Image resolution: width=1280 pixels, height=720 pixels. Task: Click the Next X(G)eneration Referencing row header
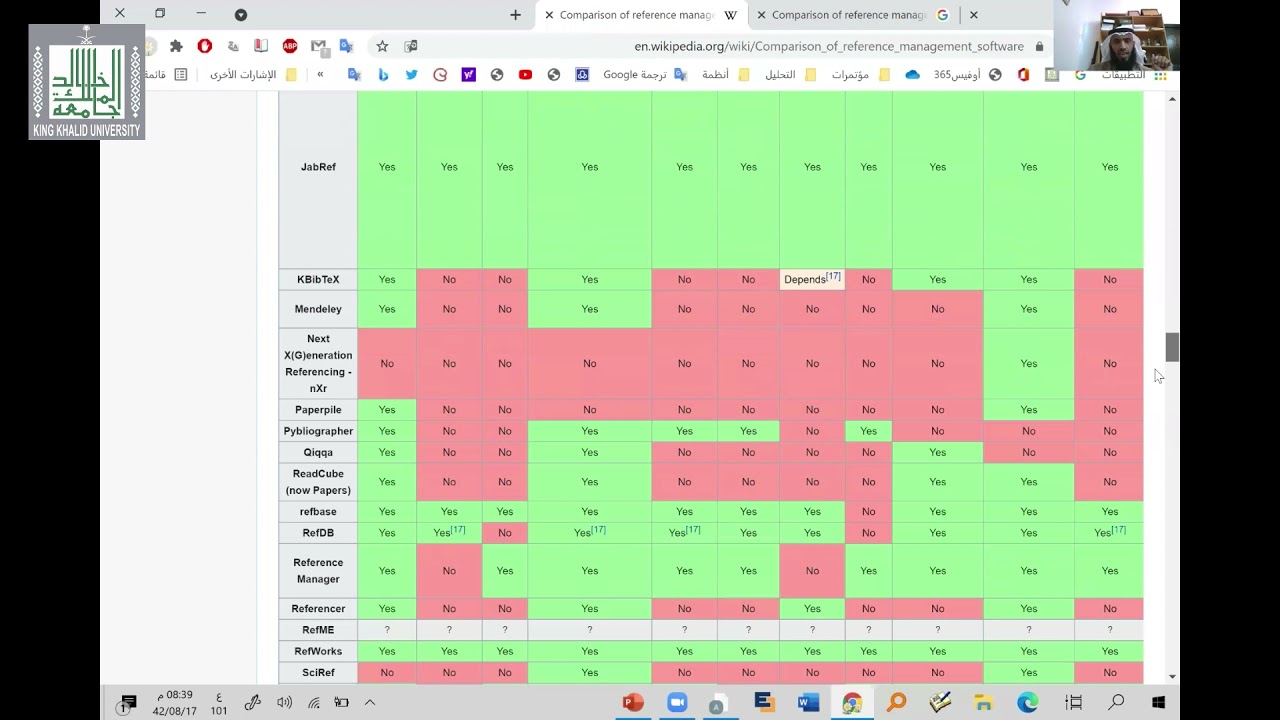coord(318,364)
